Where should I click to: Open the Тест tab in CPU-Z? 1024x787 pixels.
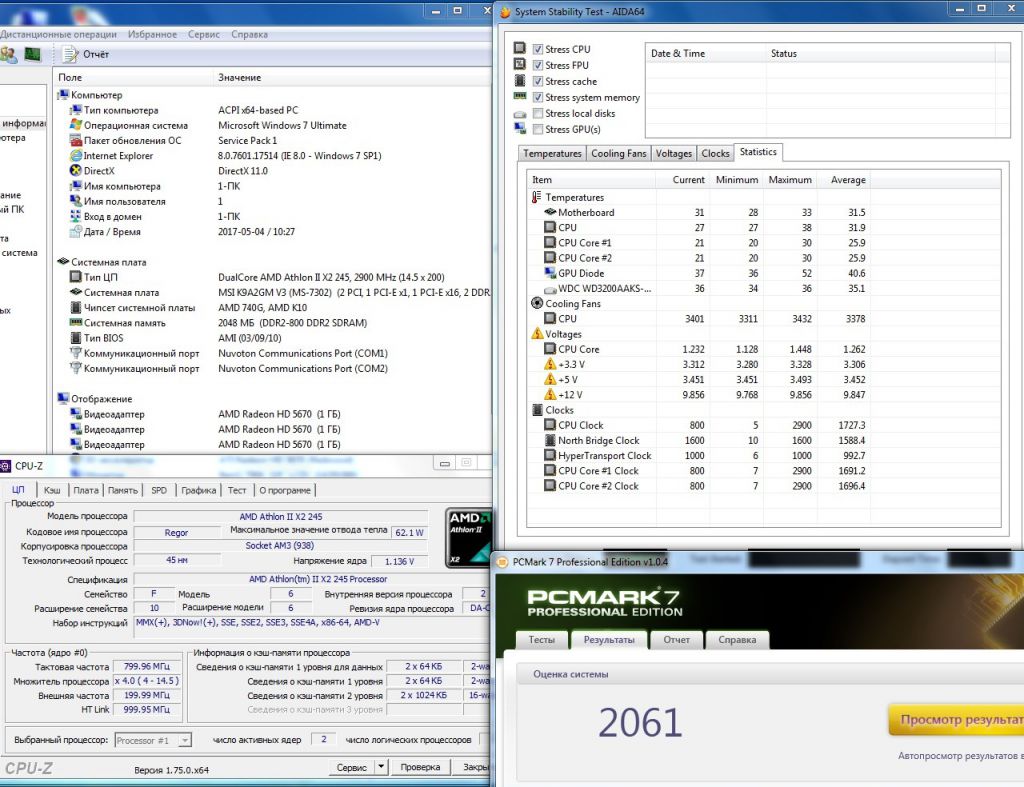click(x=237, y=490)
